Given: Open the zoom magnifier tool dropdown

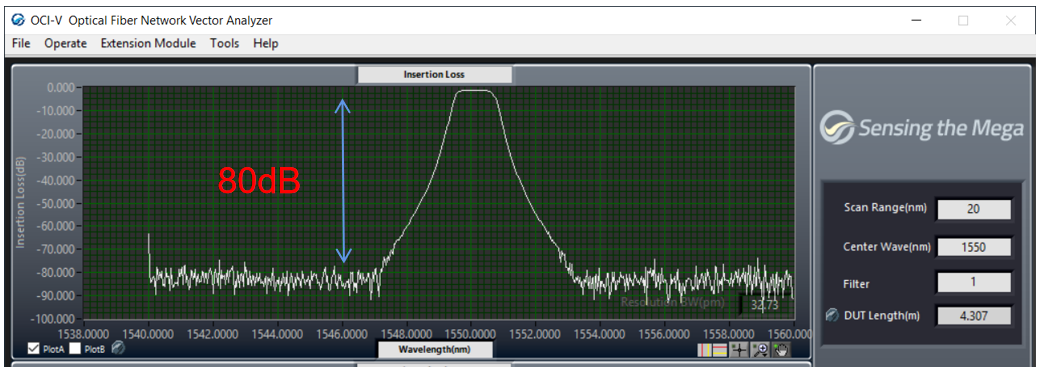Looking at the screenshot, I should pos(760,350).
